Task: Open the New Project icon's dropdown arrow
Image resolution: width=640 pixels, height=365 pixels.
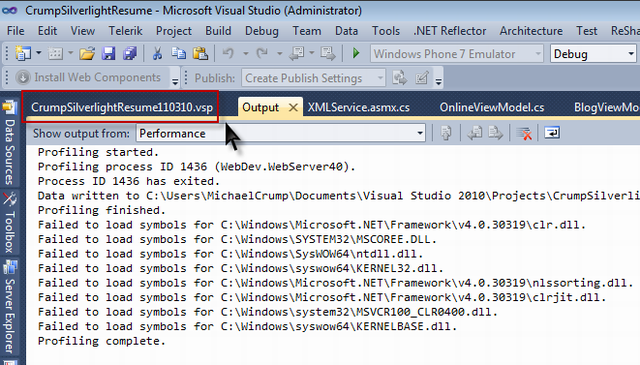Action: pos(38,53)
